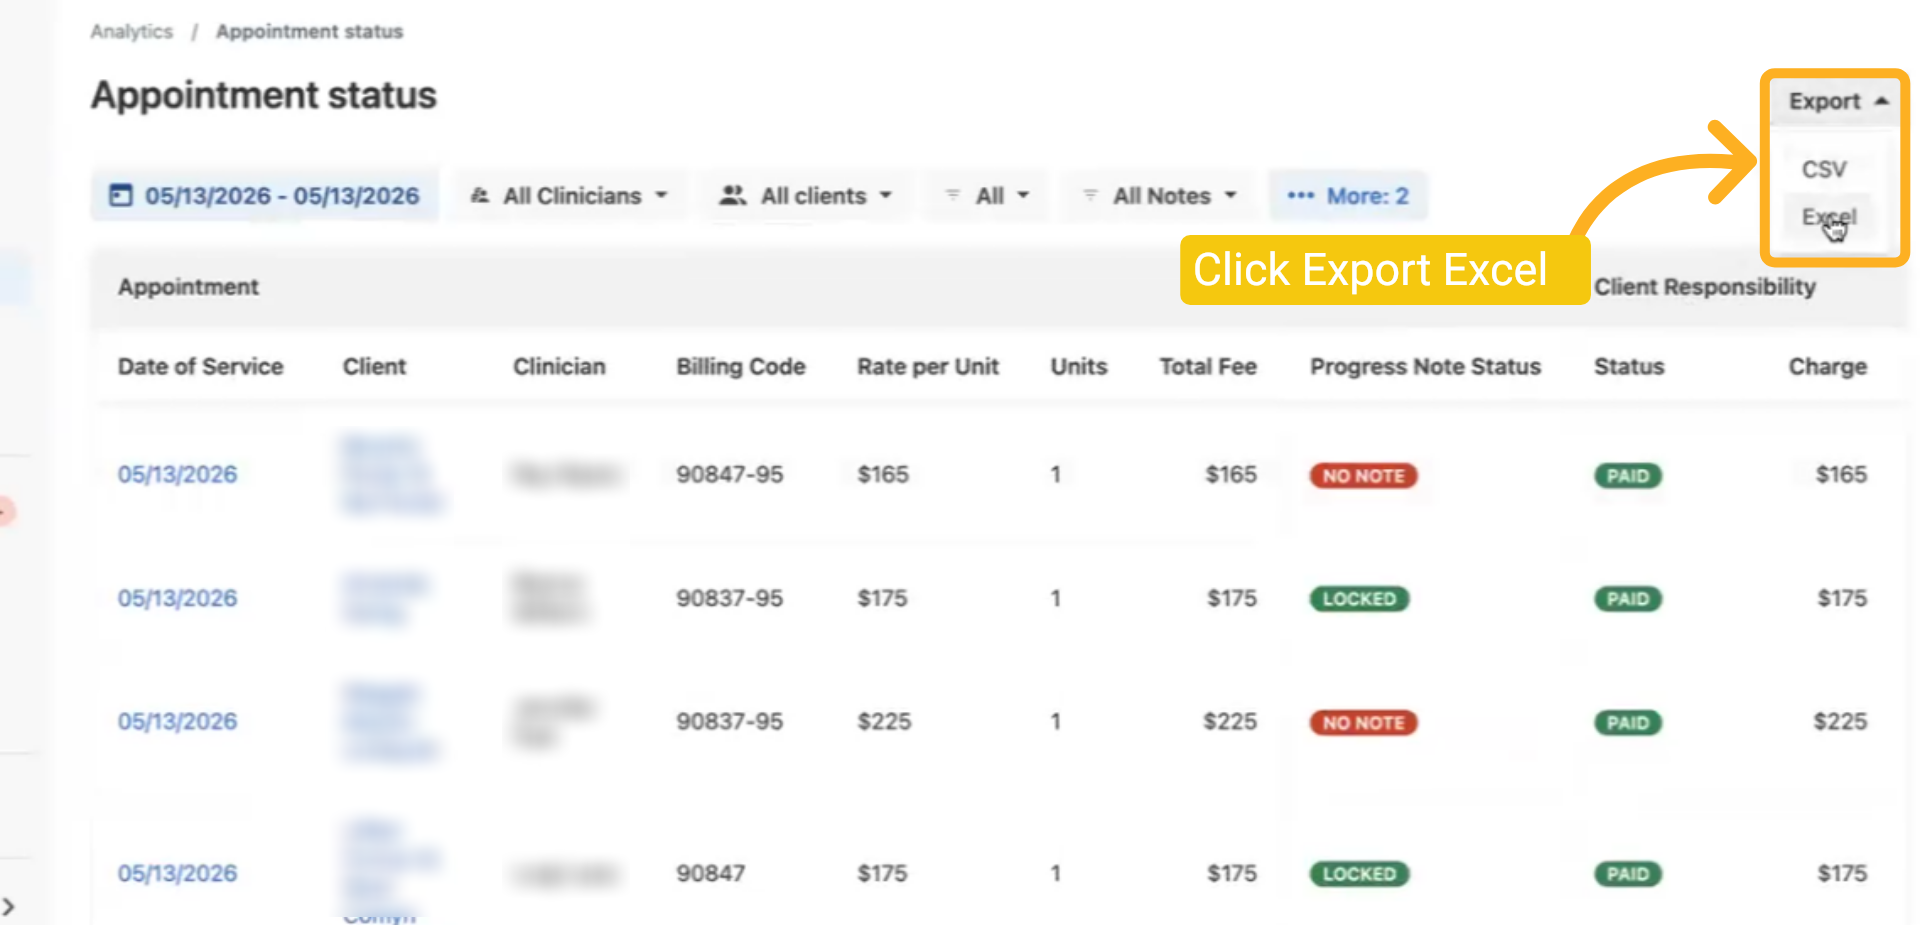Open date link for billing code 90847
1920x925 pixels.
coord(177,873)
